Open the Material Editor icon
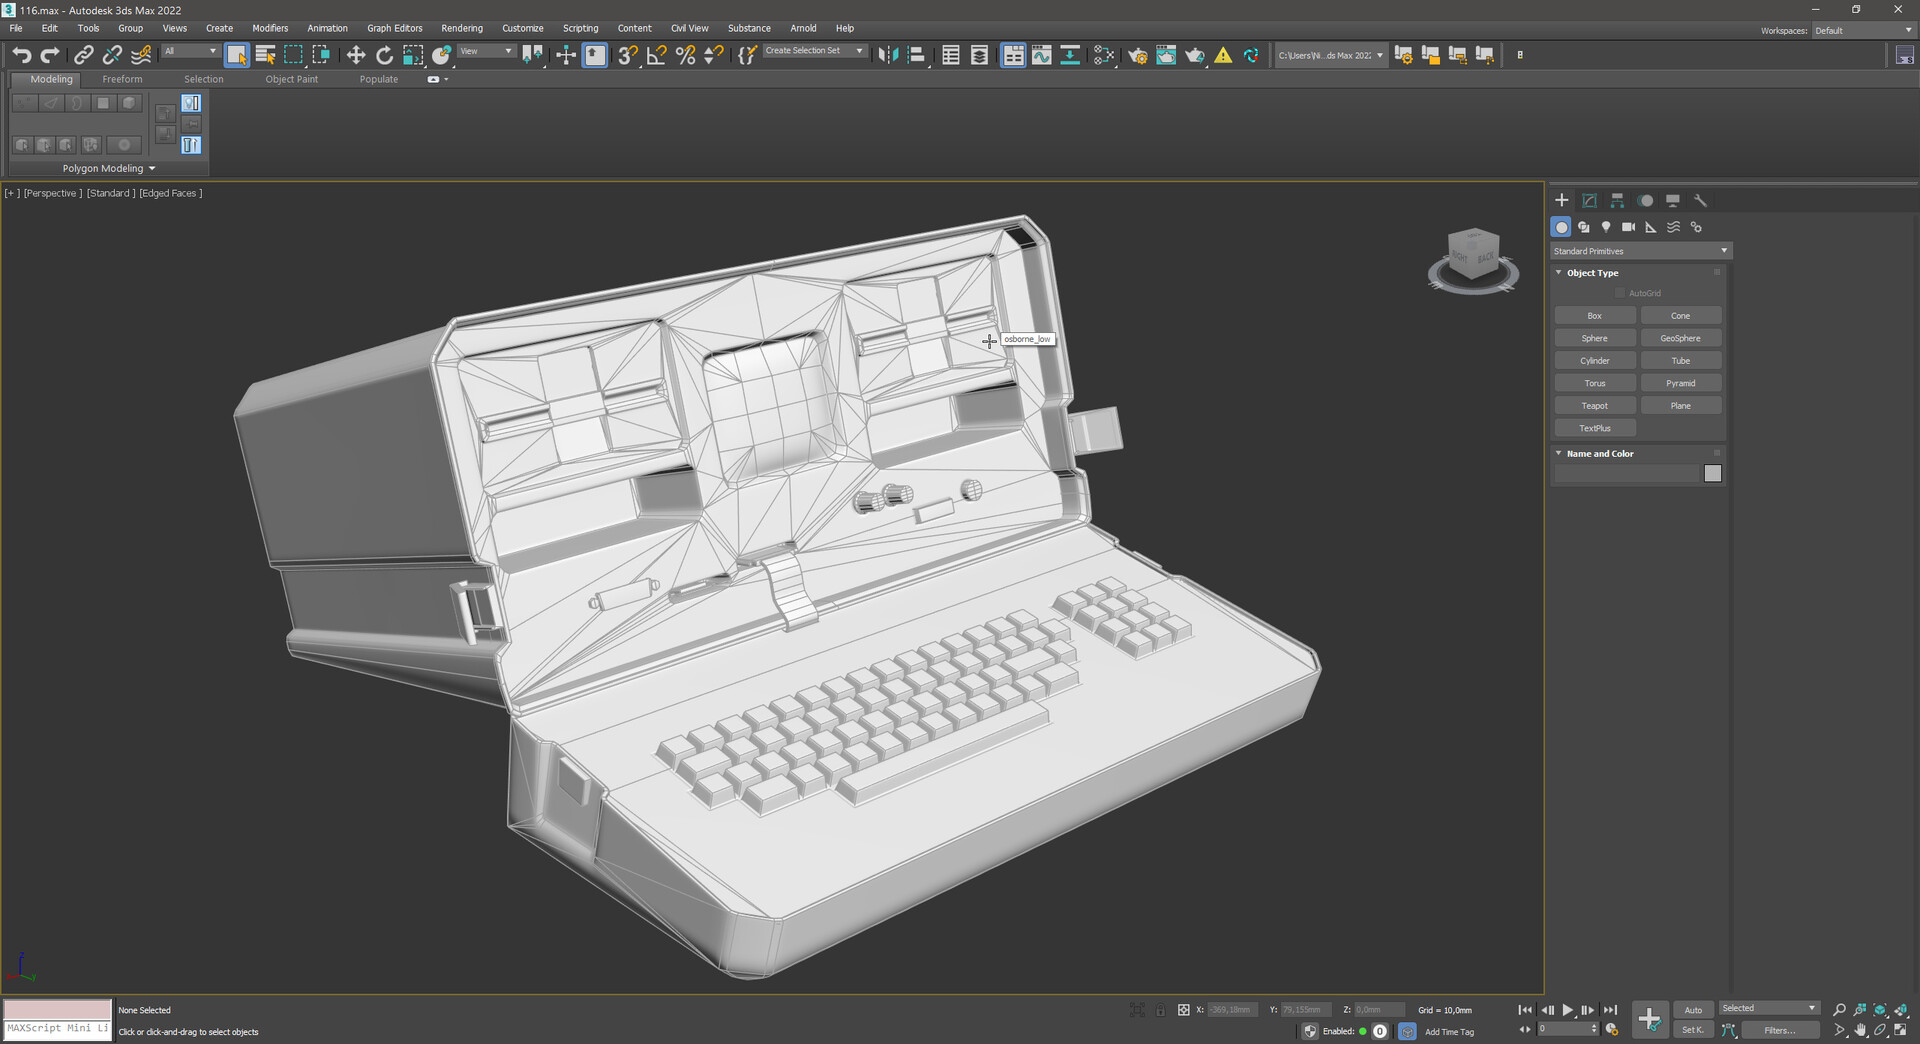1920x1044 pixels. (x=1103, y=55)
